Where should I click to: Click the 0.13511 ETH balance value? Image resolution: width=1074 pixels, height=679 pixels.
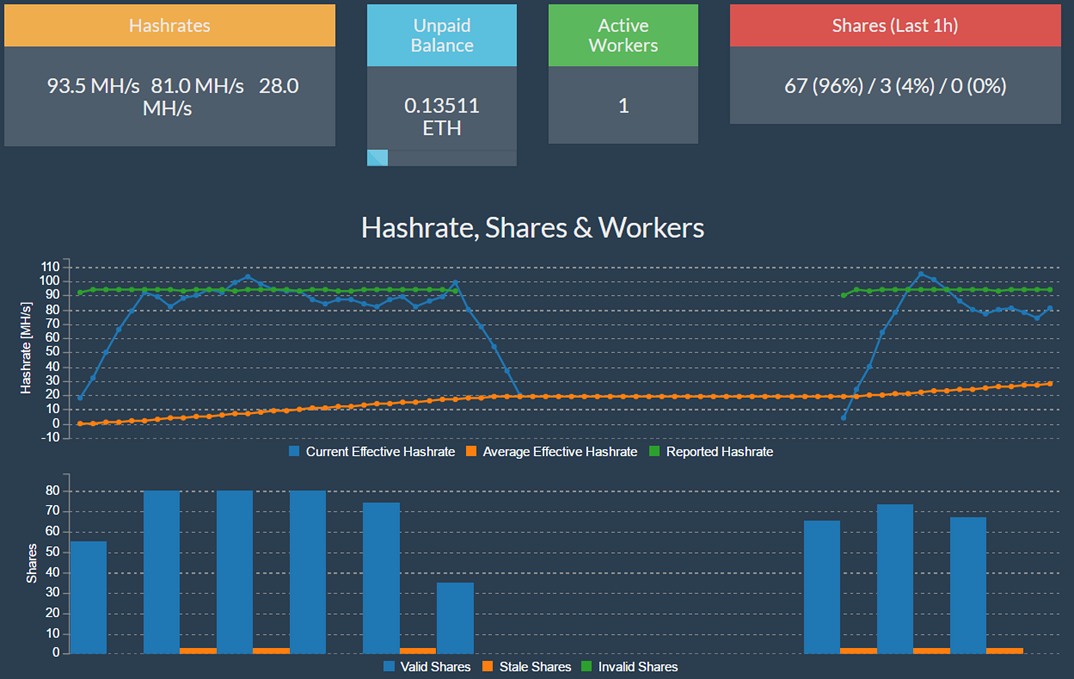441,116
